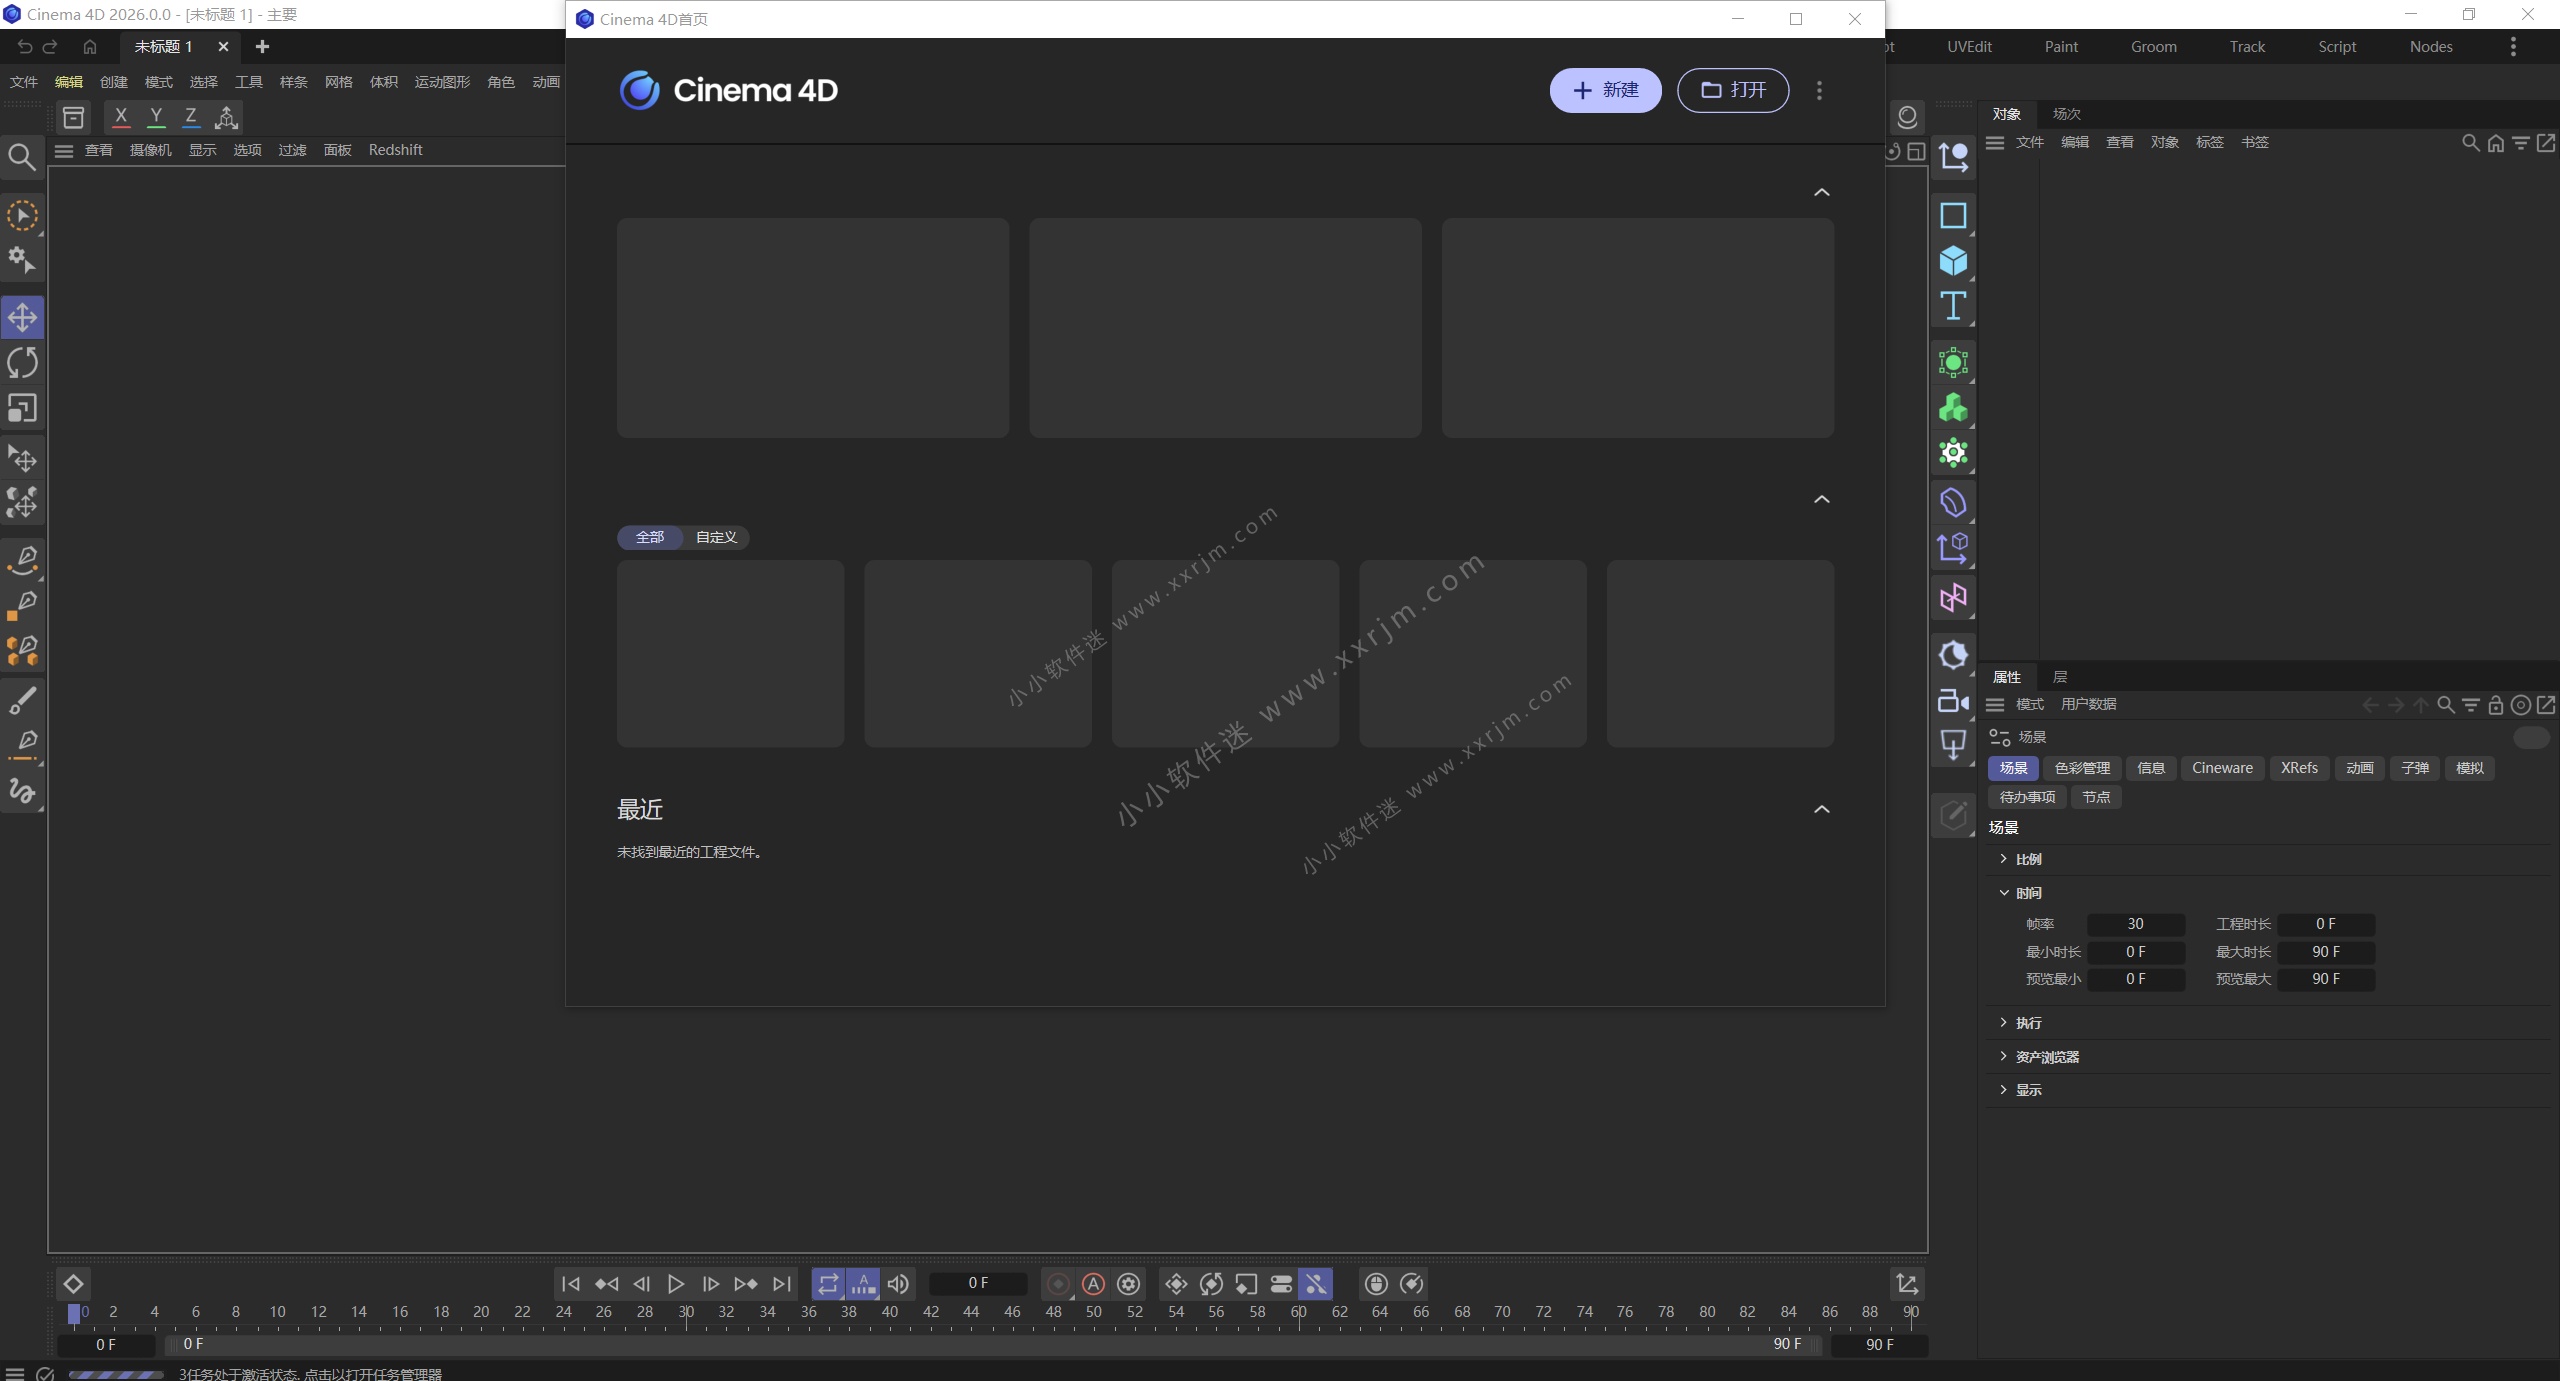The width and height of the screenshot is (2560, 1381).
Task: Add a Camera object icon
Action: tap(1952, 701)
